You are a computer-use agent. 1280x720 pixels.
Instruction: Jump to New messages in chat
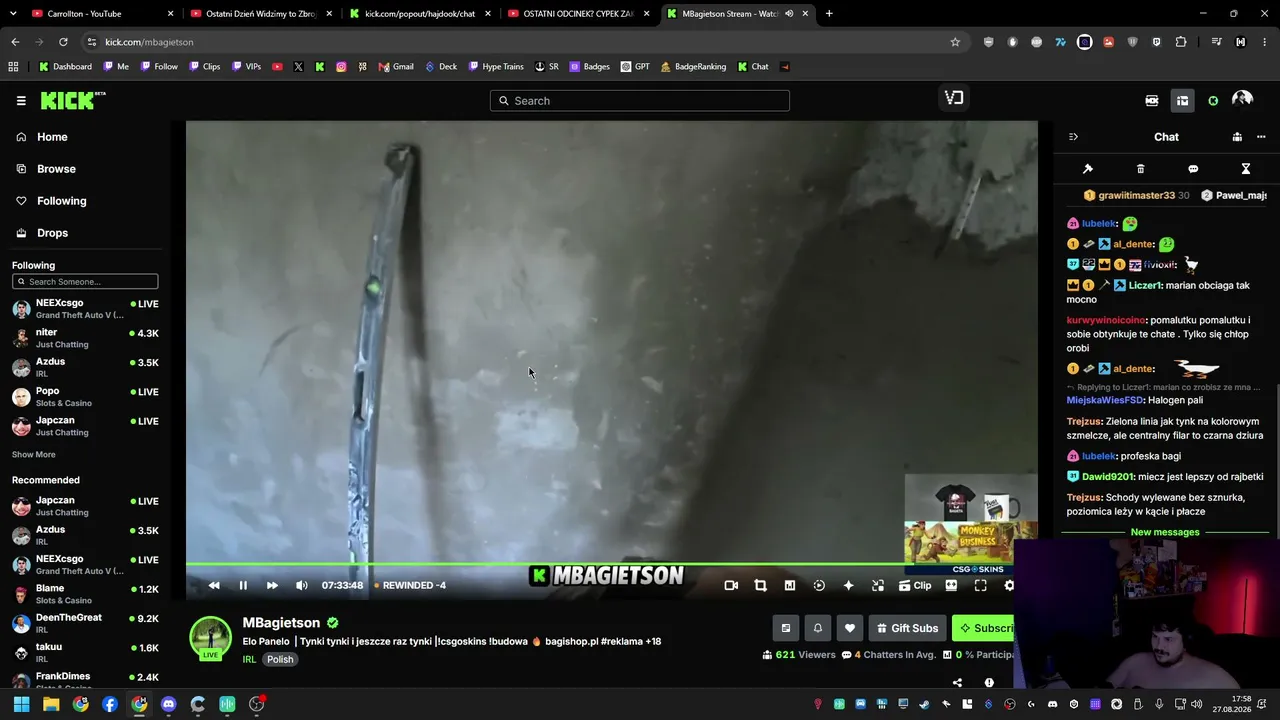point(1165,532)
